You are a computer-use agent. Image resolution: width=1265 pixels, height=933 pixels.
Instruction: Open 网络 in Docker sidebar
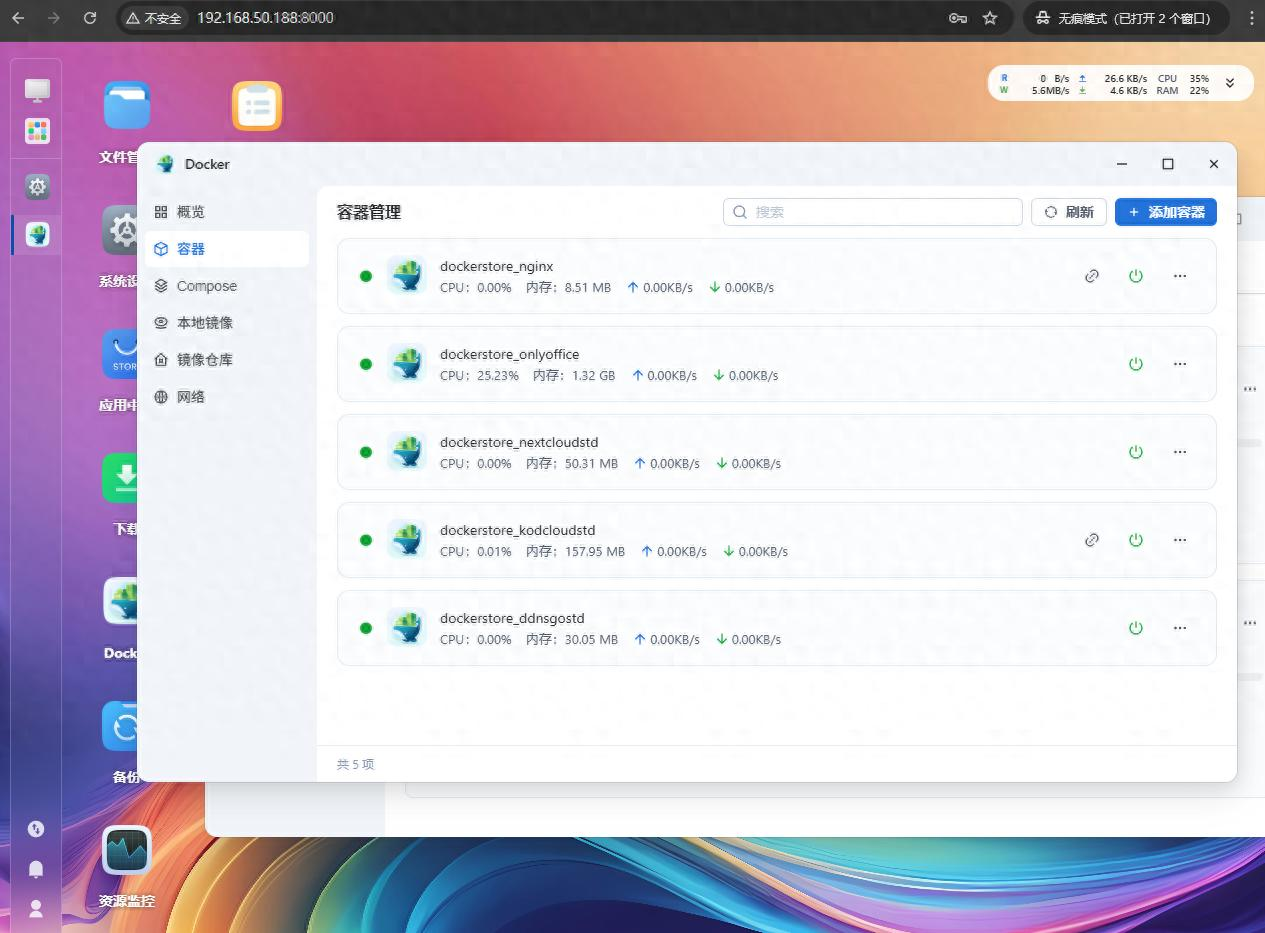pos(227,397)
